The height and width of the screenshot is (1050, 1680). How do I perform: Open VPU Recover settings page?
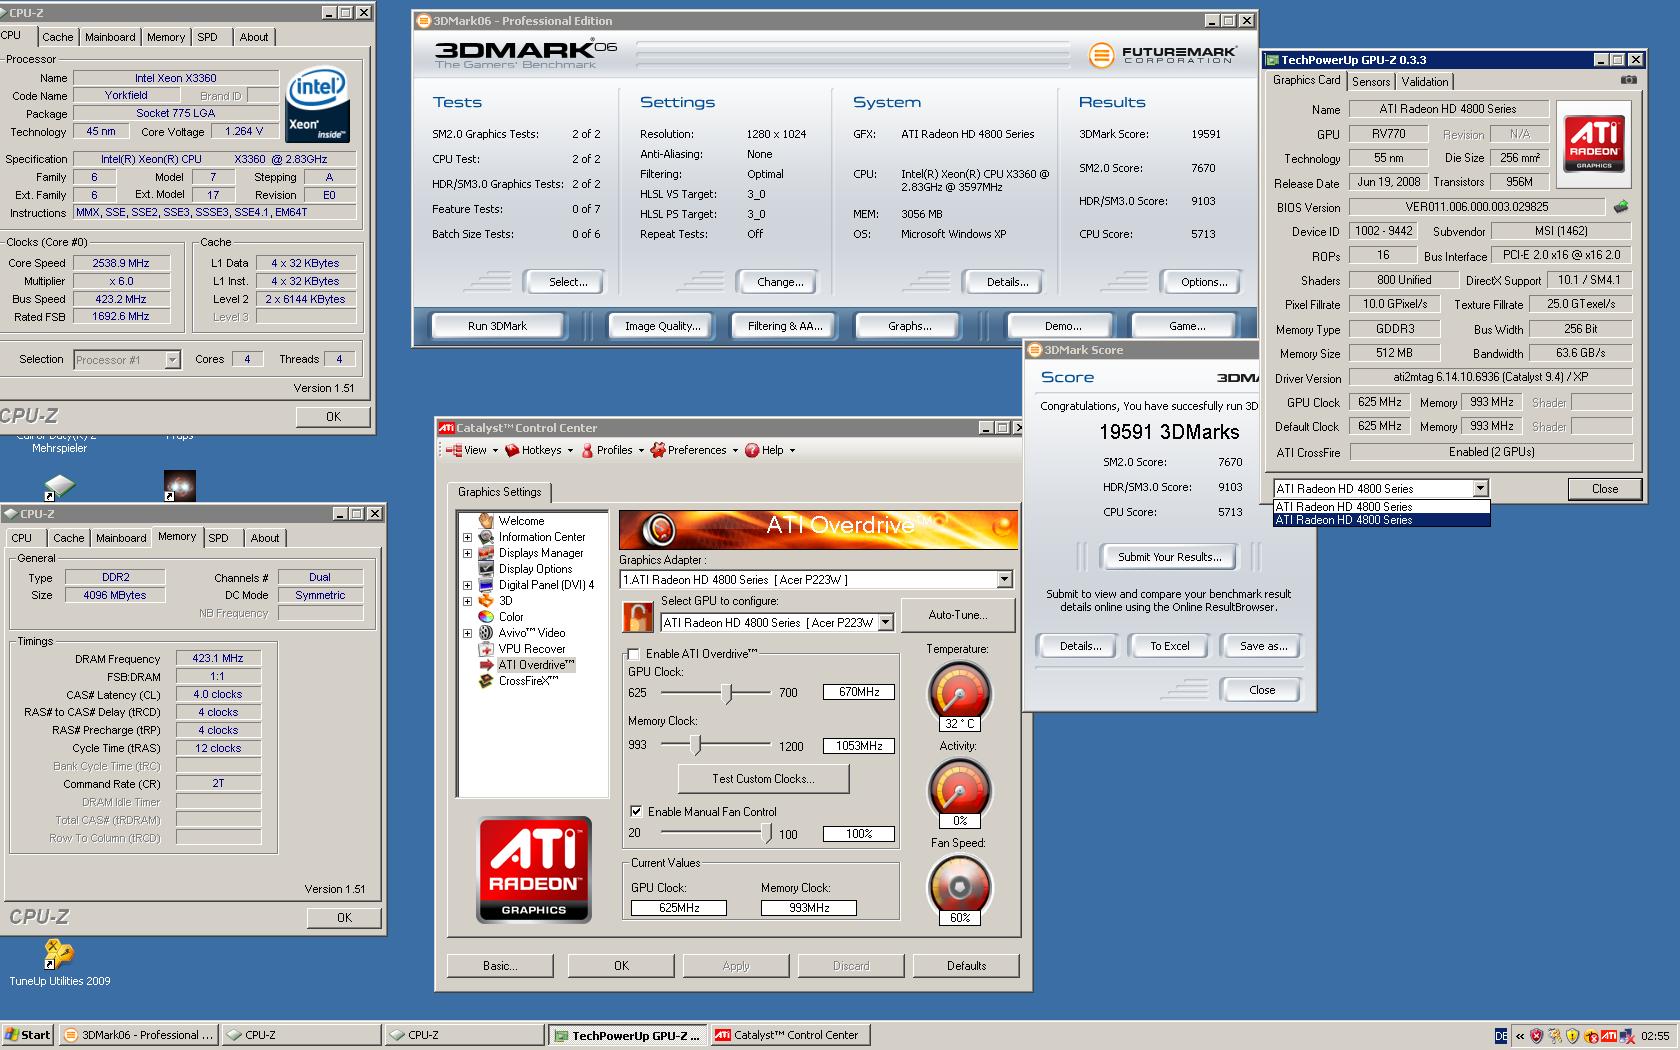(531, 649)
